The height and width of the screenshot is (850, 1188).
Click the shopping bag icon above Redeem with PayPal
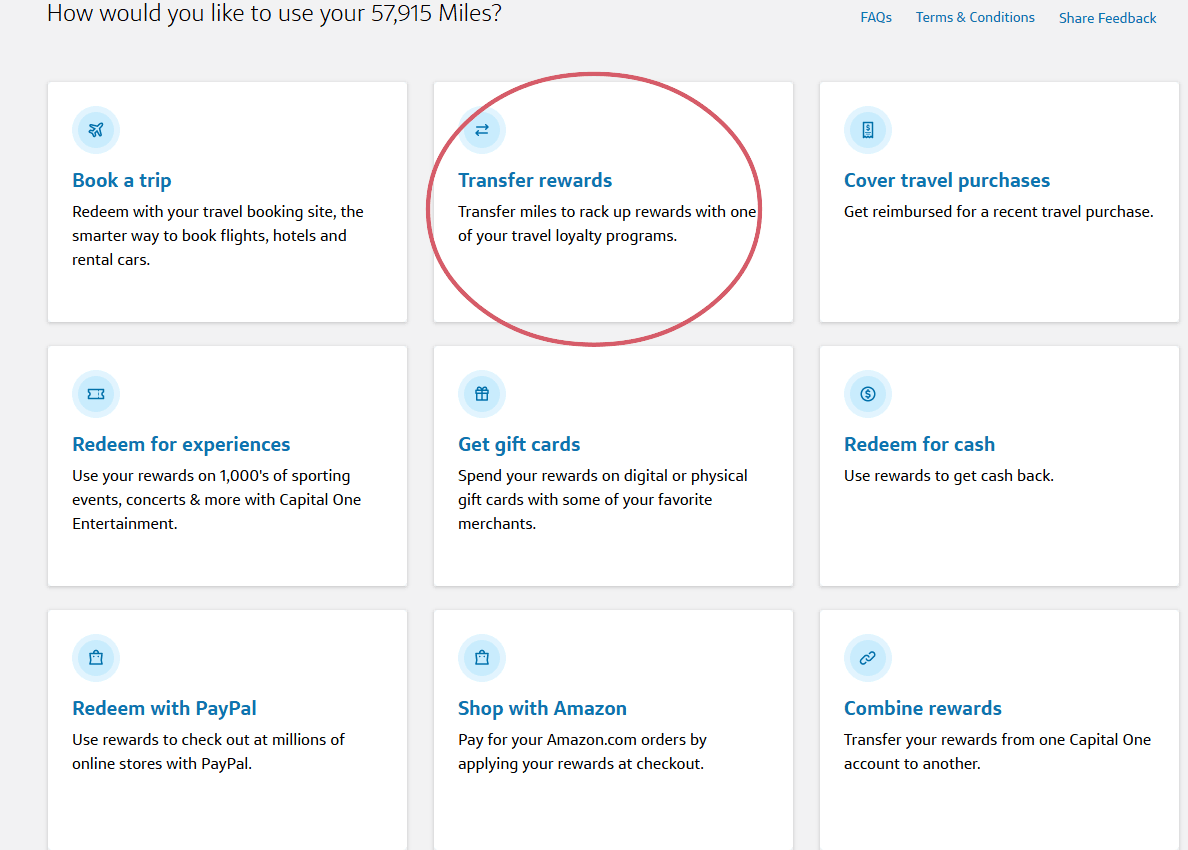(x=95, y=658)
